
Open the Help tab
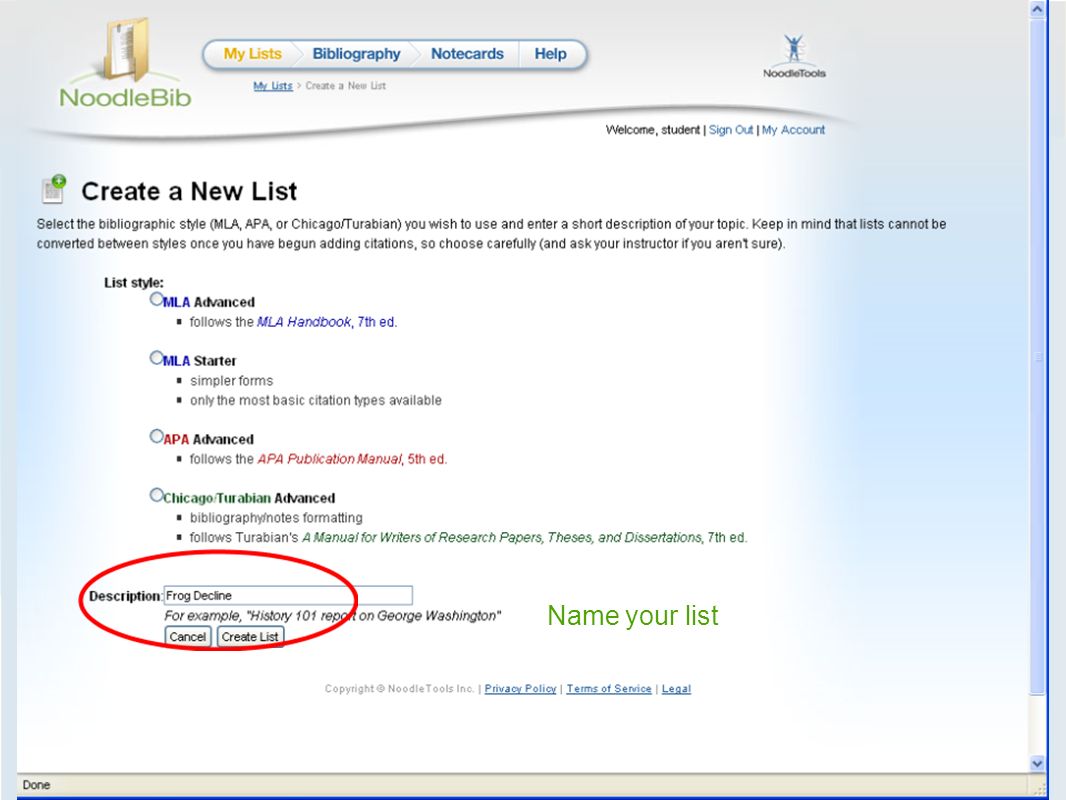pyautogui.click(x=550, y=54)
